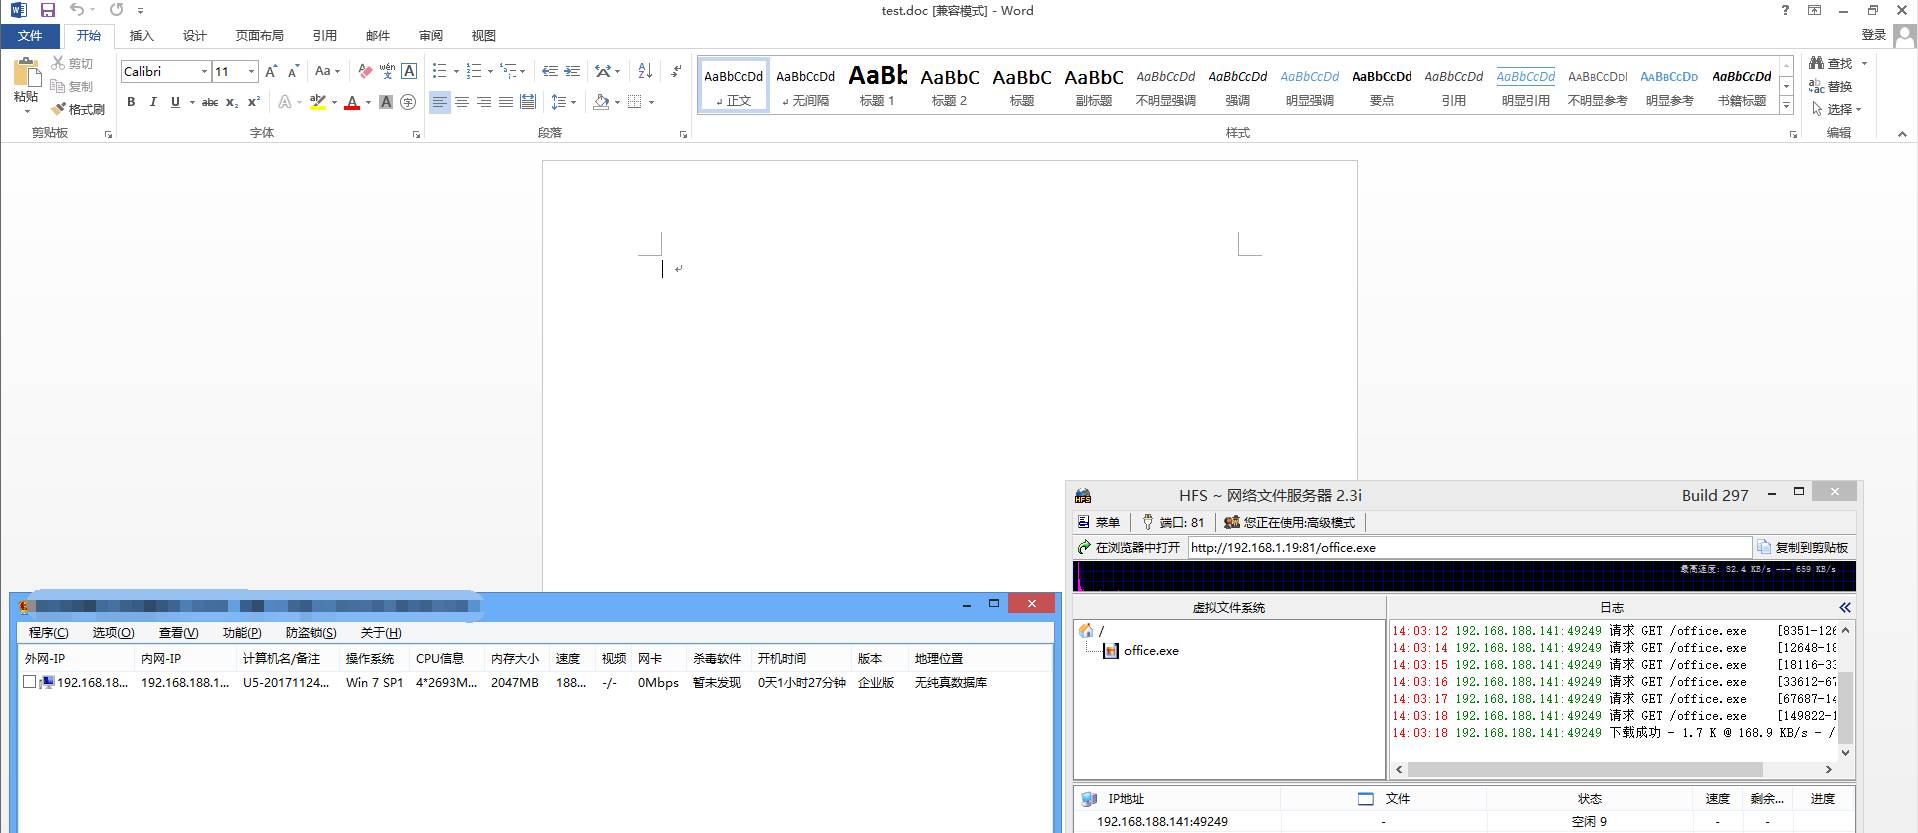The width and height of the screenshot is (1918, 833).
Task: Open the Calibri font name dropdown
Action: tap(204, 71)
